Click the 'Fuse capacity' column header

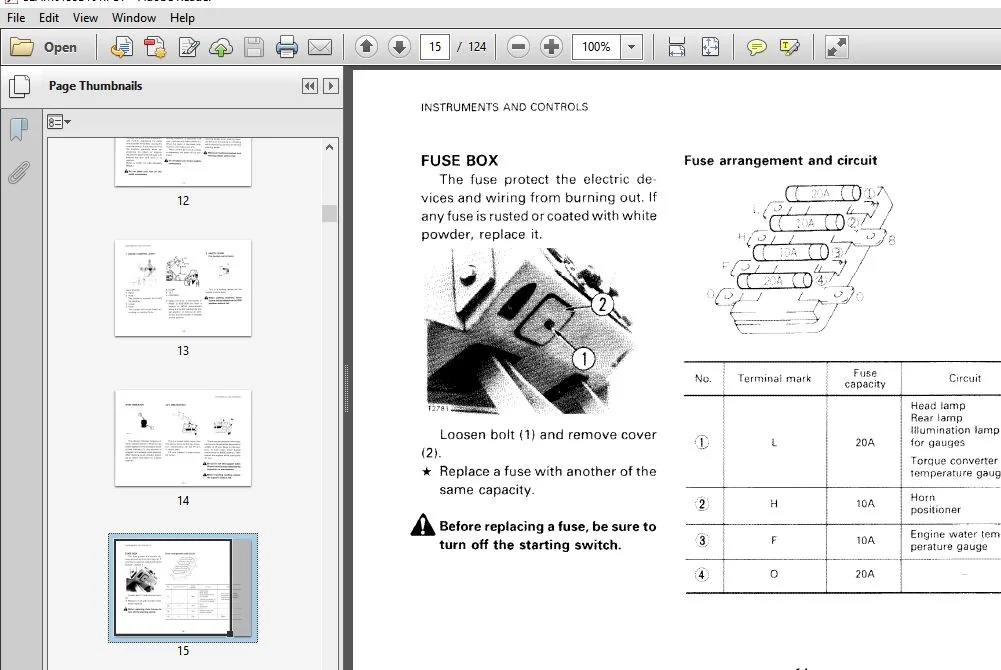pos(865,378)
